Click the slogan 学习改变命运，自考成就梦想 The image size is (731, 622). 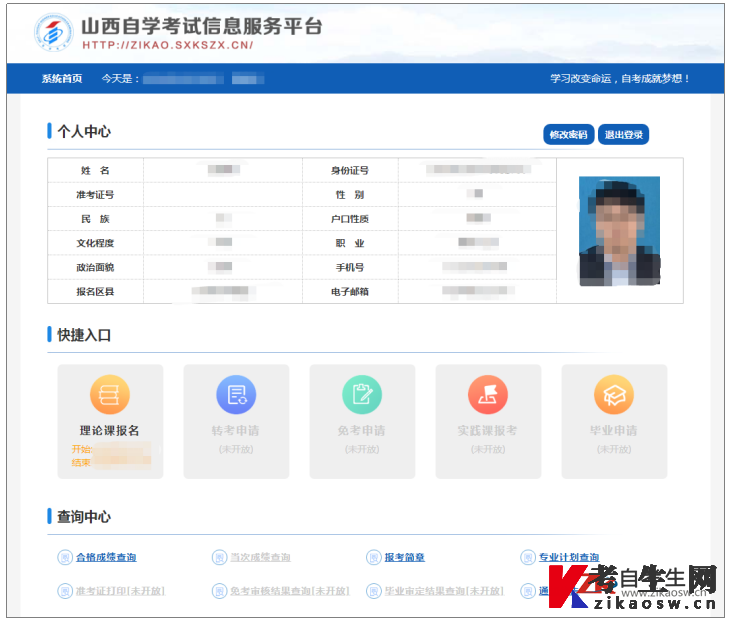point(620,78)
